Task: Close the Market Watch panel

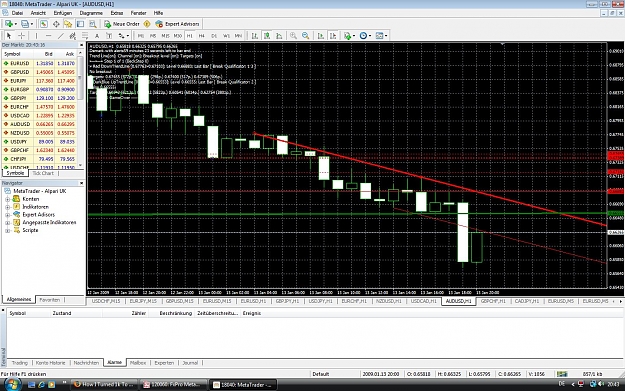Action: point(81,45)
